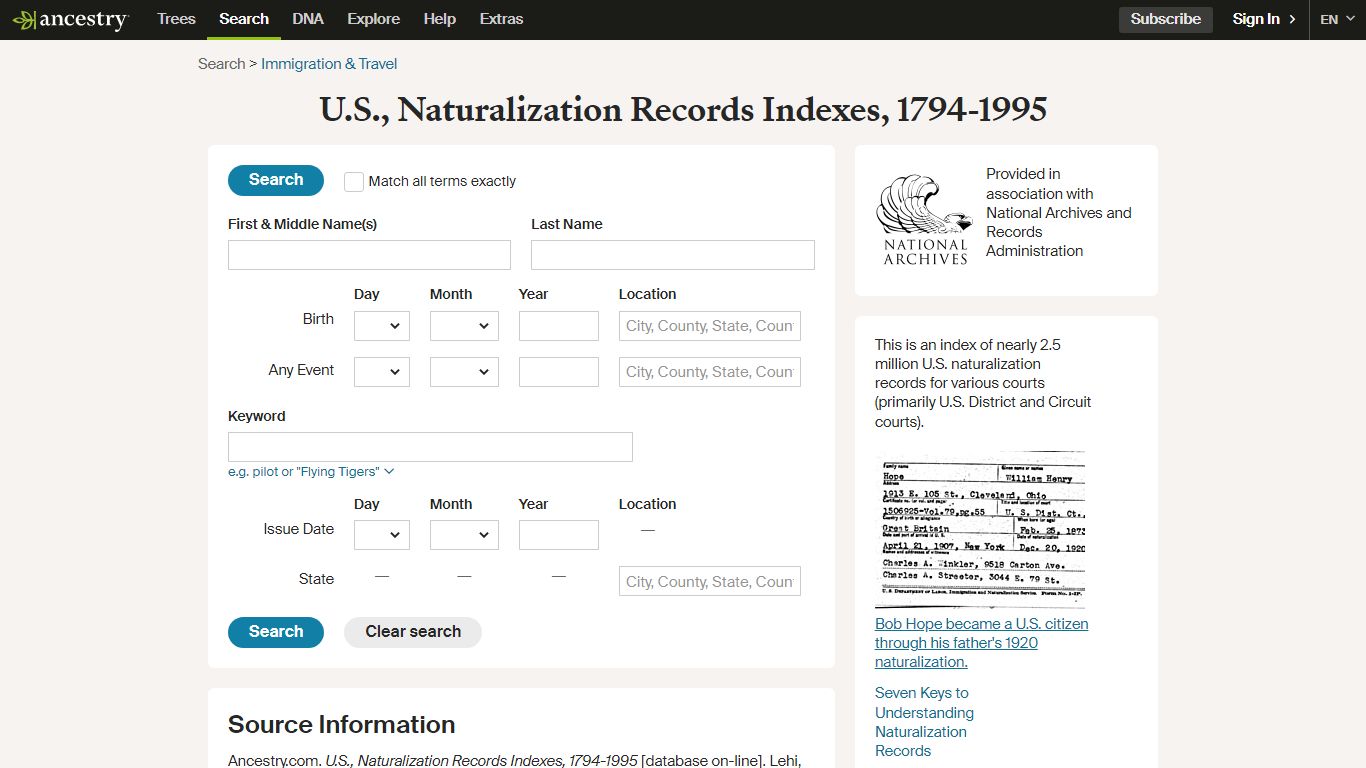Open the Help menu
The height and width of the screenshot is (768, 1366).
click(439, 19)
